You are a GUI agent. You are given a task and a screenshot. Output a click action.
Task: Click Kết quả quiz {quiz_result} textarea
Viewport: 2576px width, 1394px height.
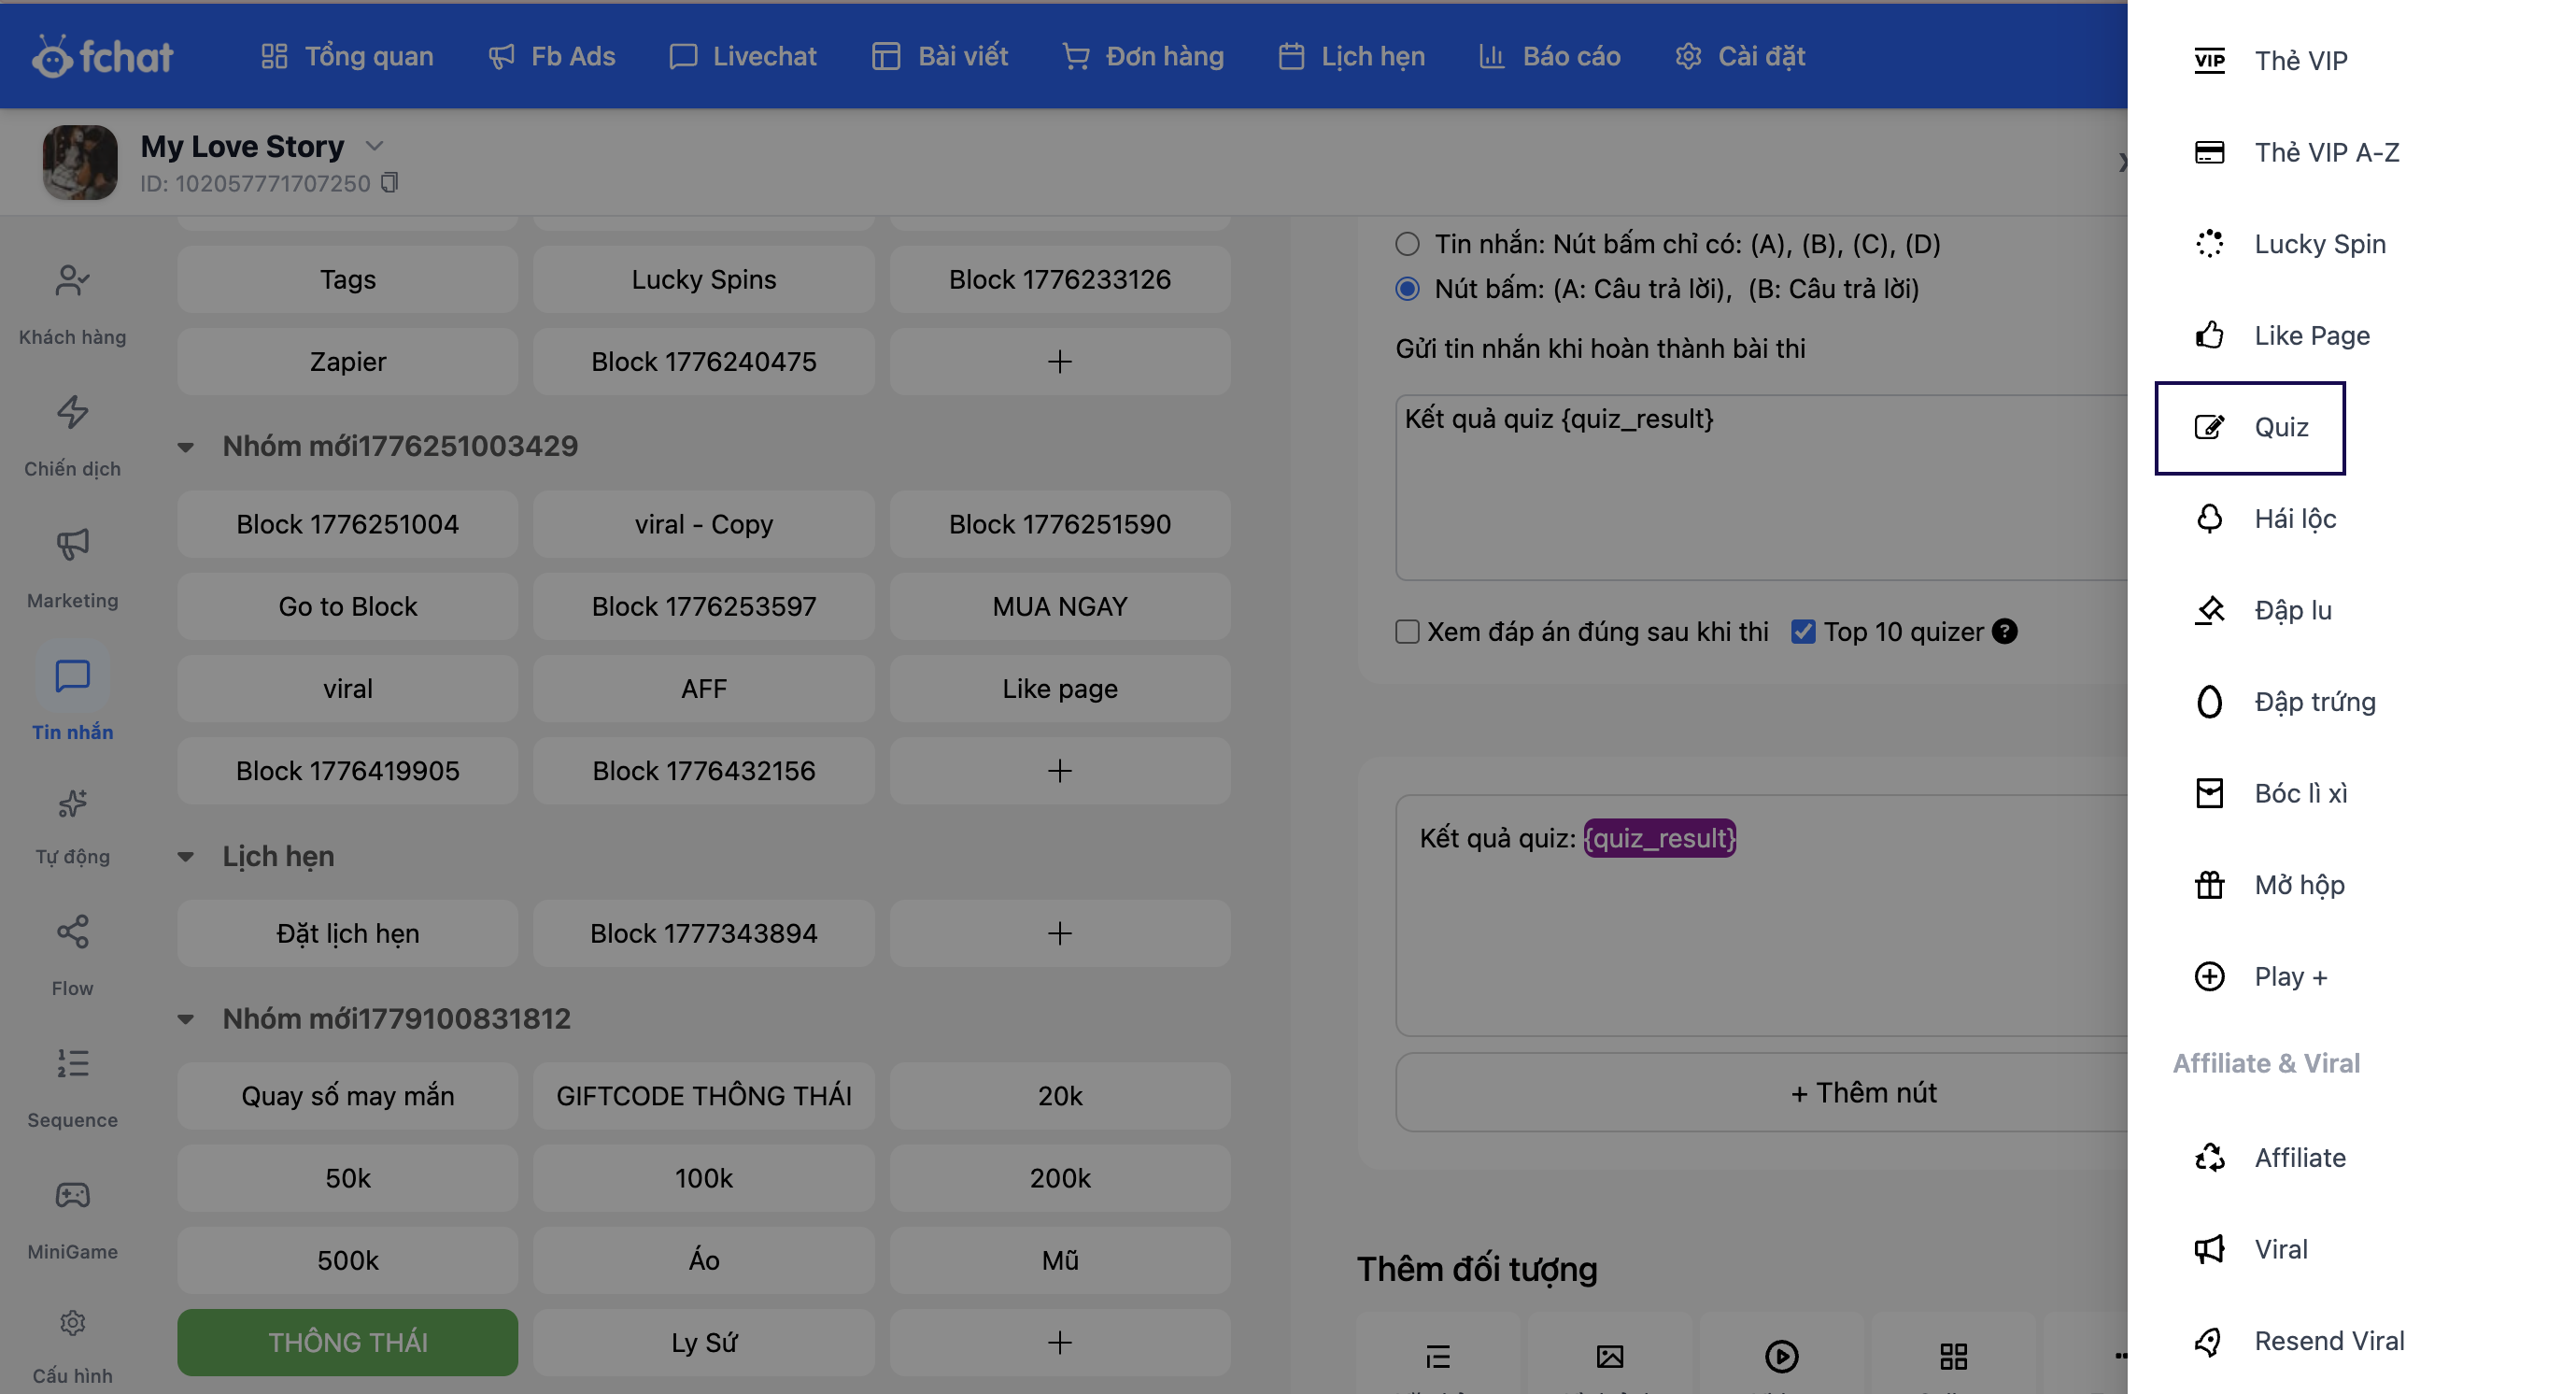(1761, 487)
